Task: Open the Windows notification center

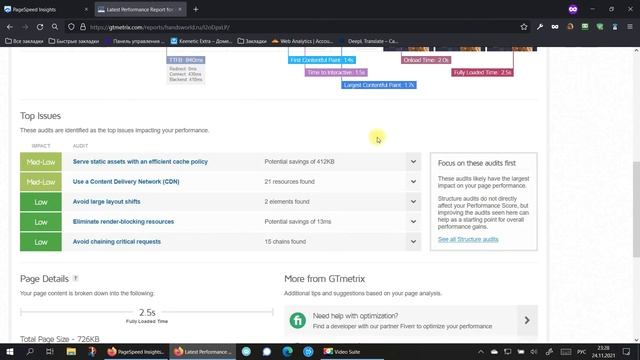Action: (627, 351)
